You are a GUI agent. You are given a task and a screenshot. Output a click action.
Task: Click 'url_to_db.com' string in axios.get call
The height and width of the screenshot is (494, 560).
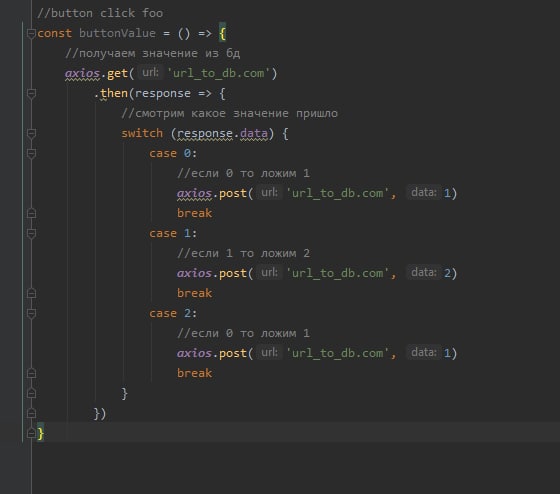tap(219, 73)
